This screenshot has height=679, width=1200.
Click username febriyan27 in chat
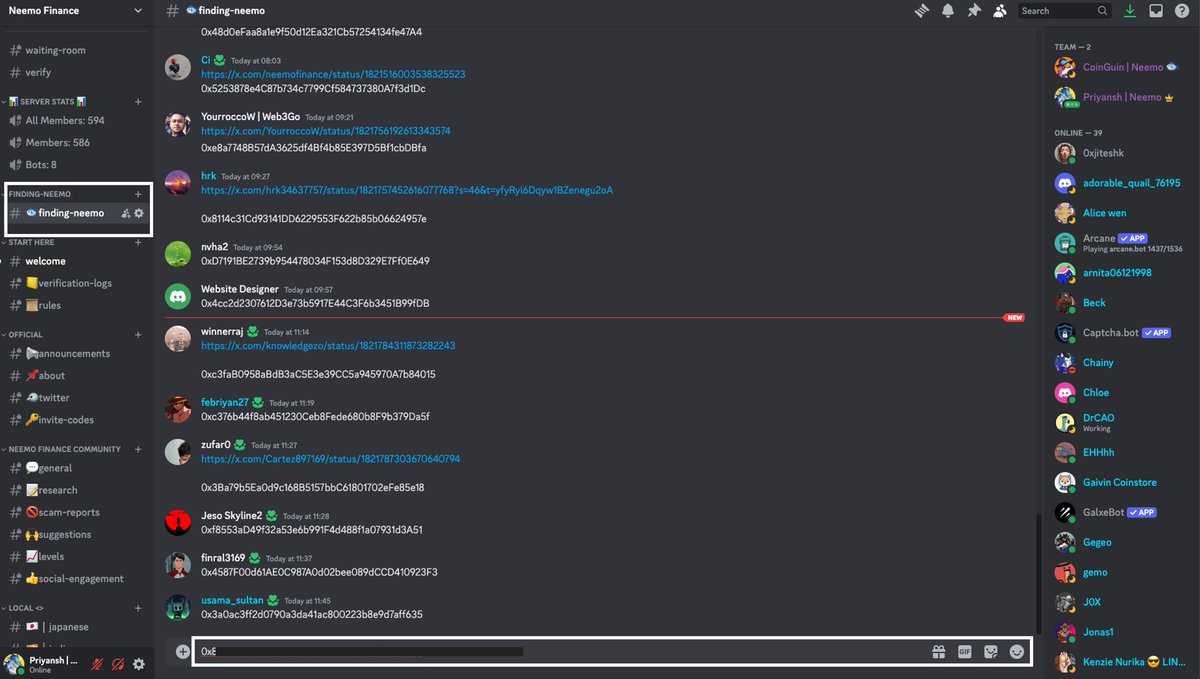click(225, 402)
